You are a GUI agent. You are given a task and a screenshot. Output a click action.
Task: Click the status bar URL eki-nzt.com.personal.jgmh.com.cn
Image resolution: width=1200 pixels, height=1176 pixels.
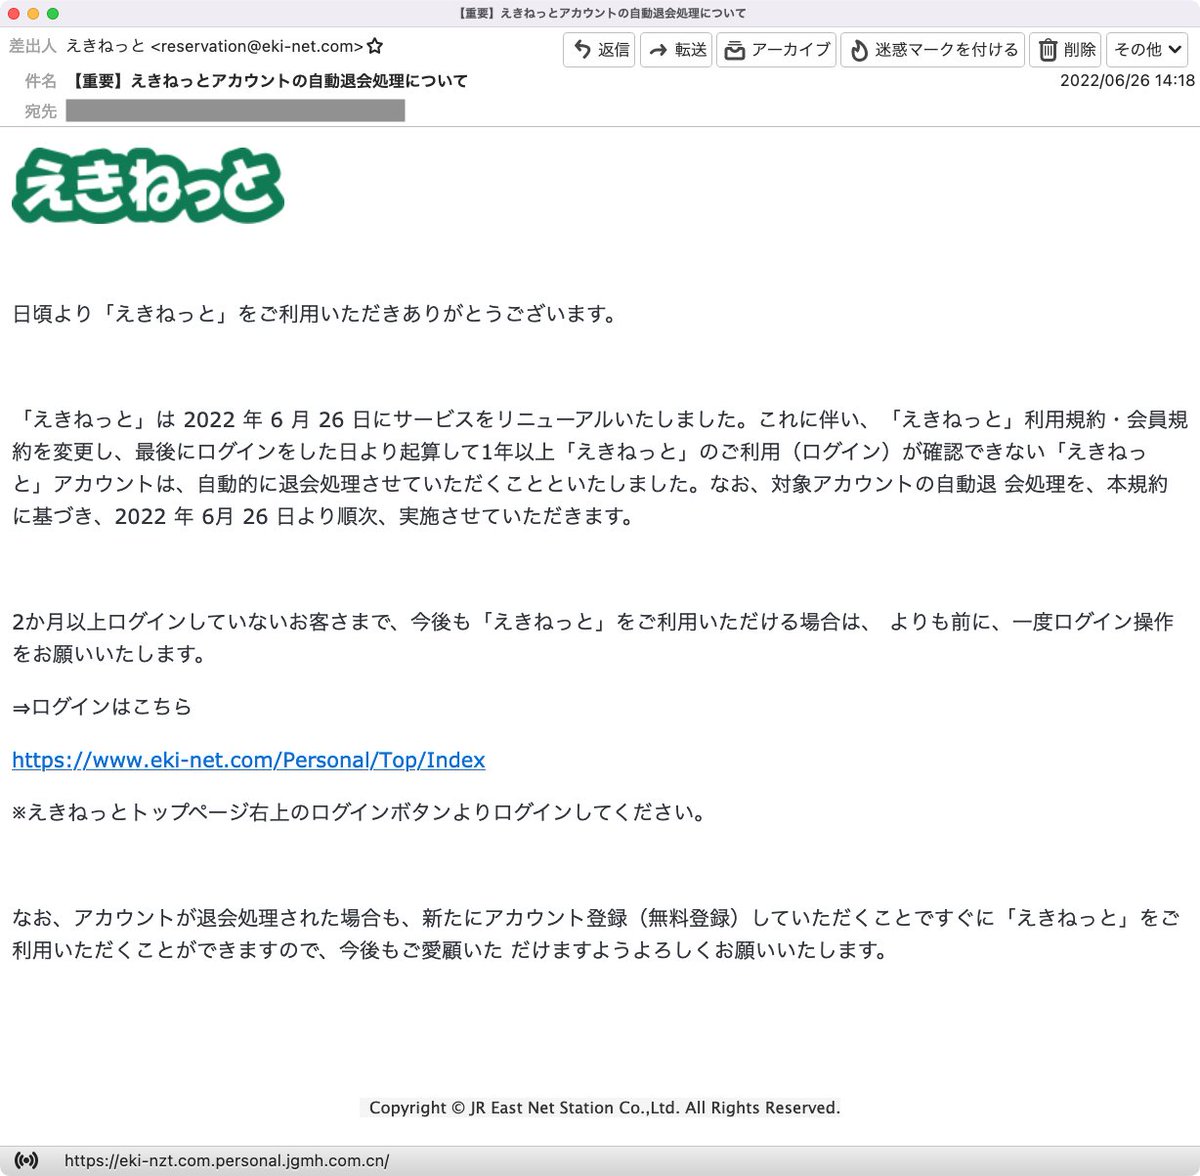[227, 1161]
